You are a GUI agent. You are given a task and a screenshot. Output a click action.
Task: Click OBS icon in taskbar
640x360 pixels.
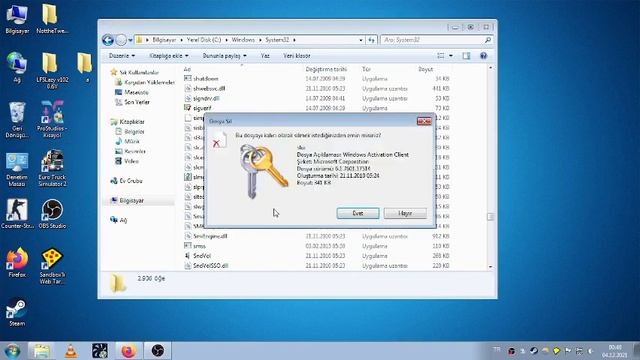(x=158, y=351)
